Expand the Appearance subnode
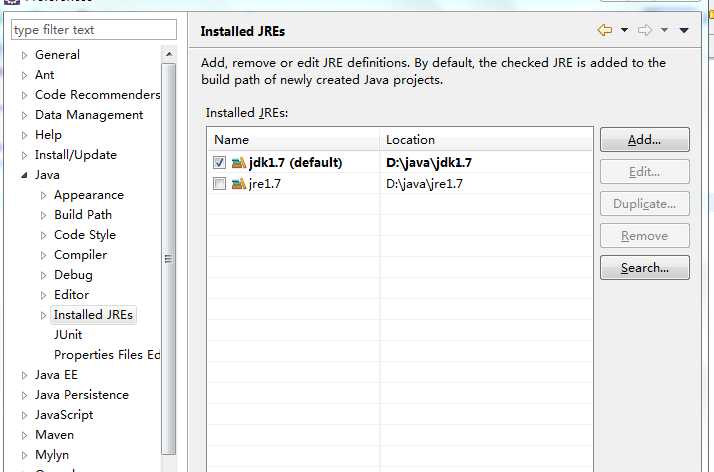 [43, 195]
